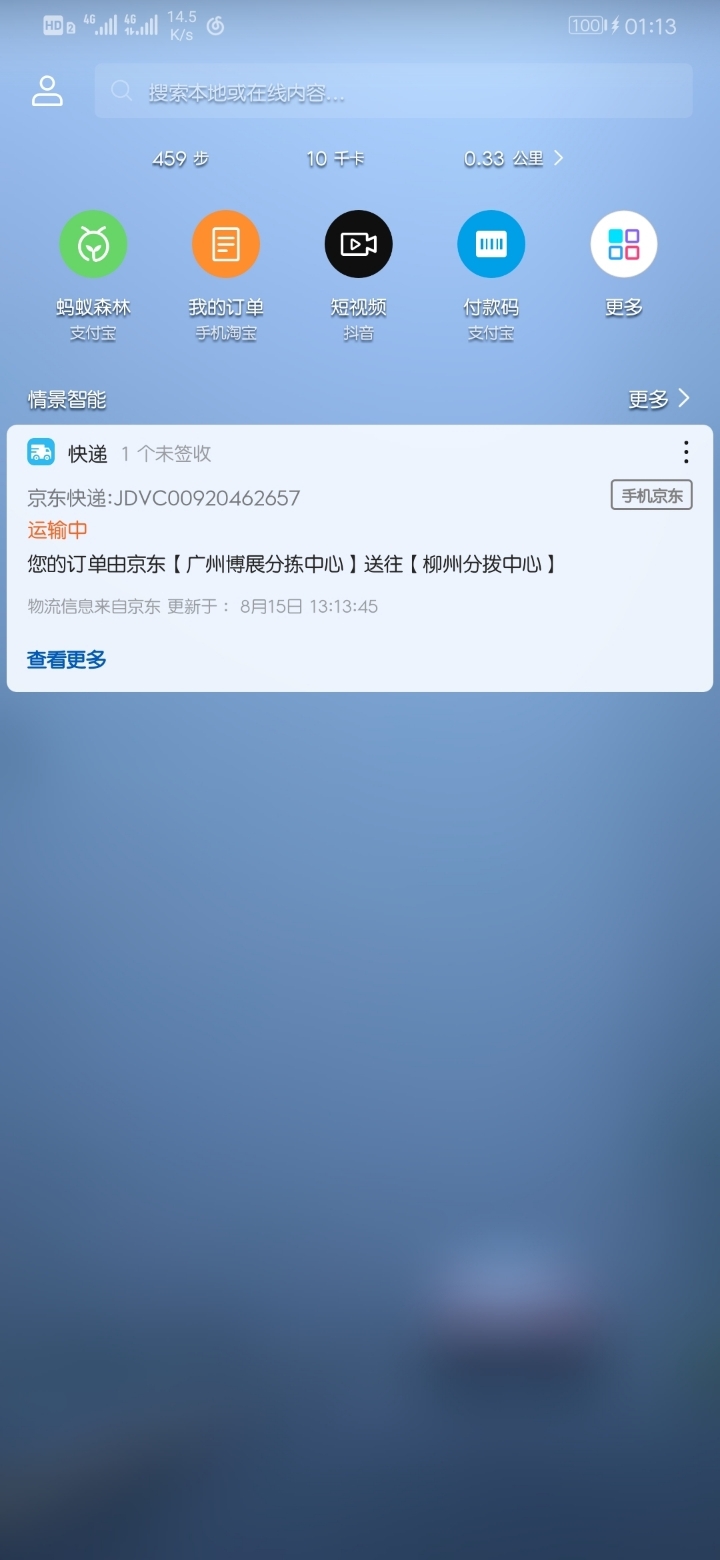720x1560 pixels.
Task: Tap the express delivery truck icon
Action: [41, 452]
